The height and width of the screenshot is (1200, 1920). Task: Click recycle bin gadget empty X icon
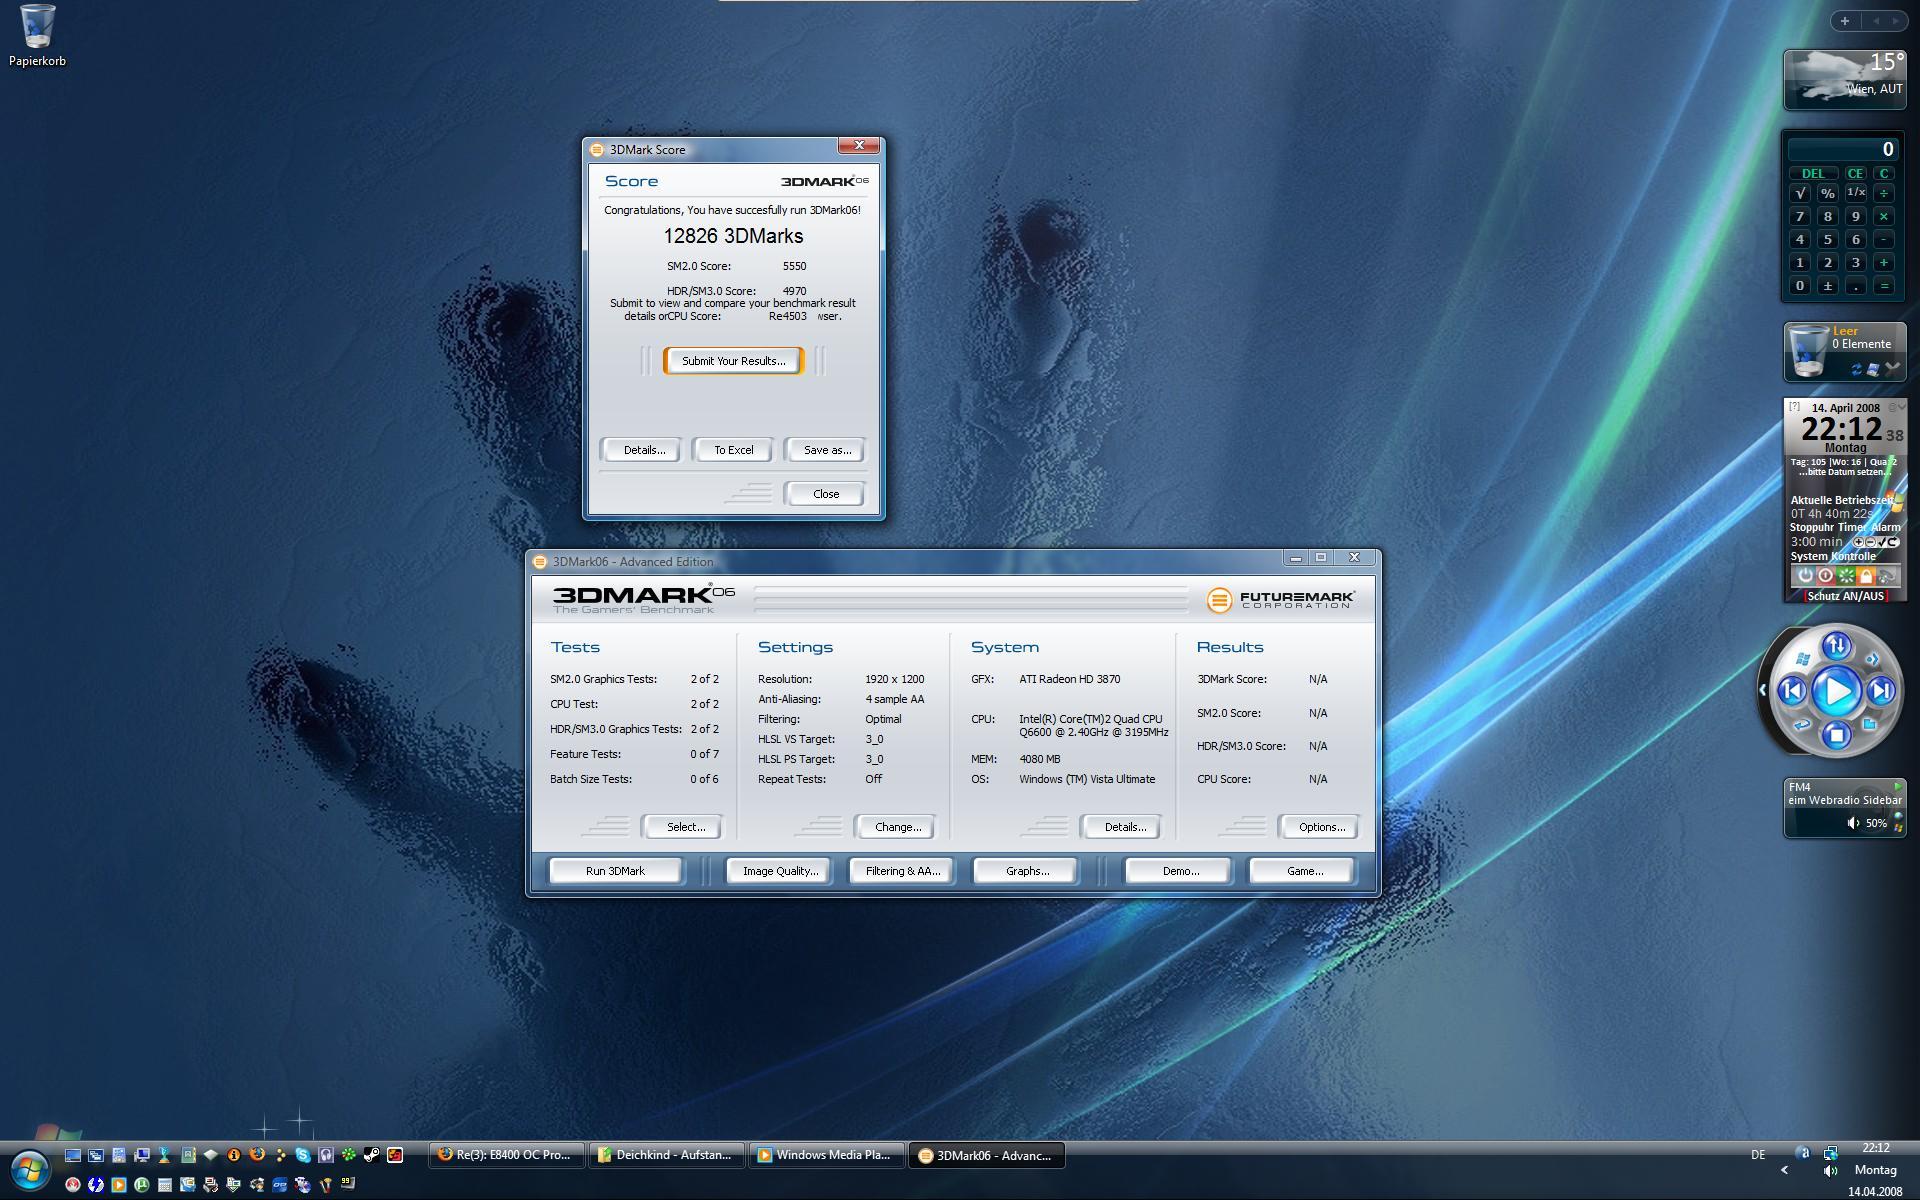coord(1892,368)
